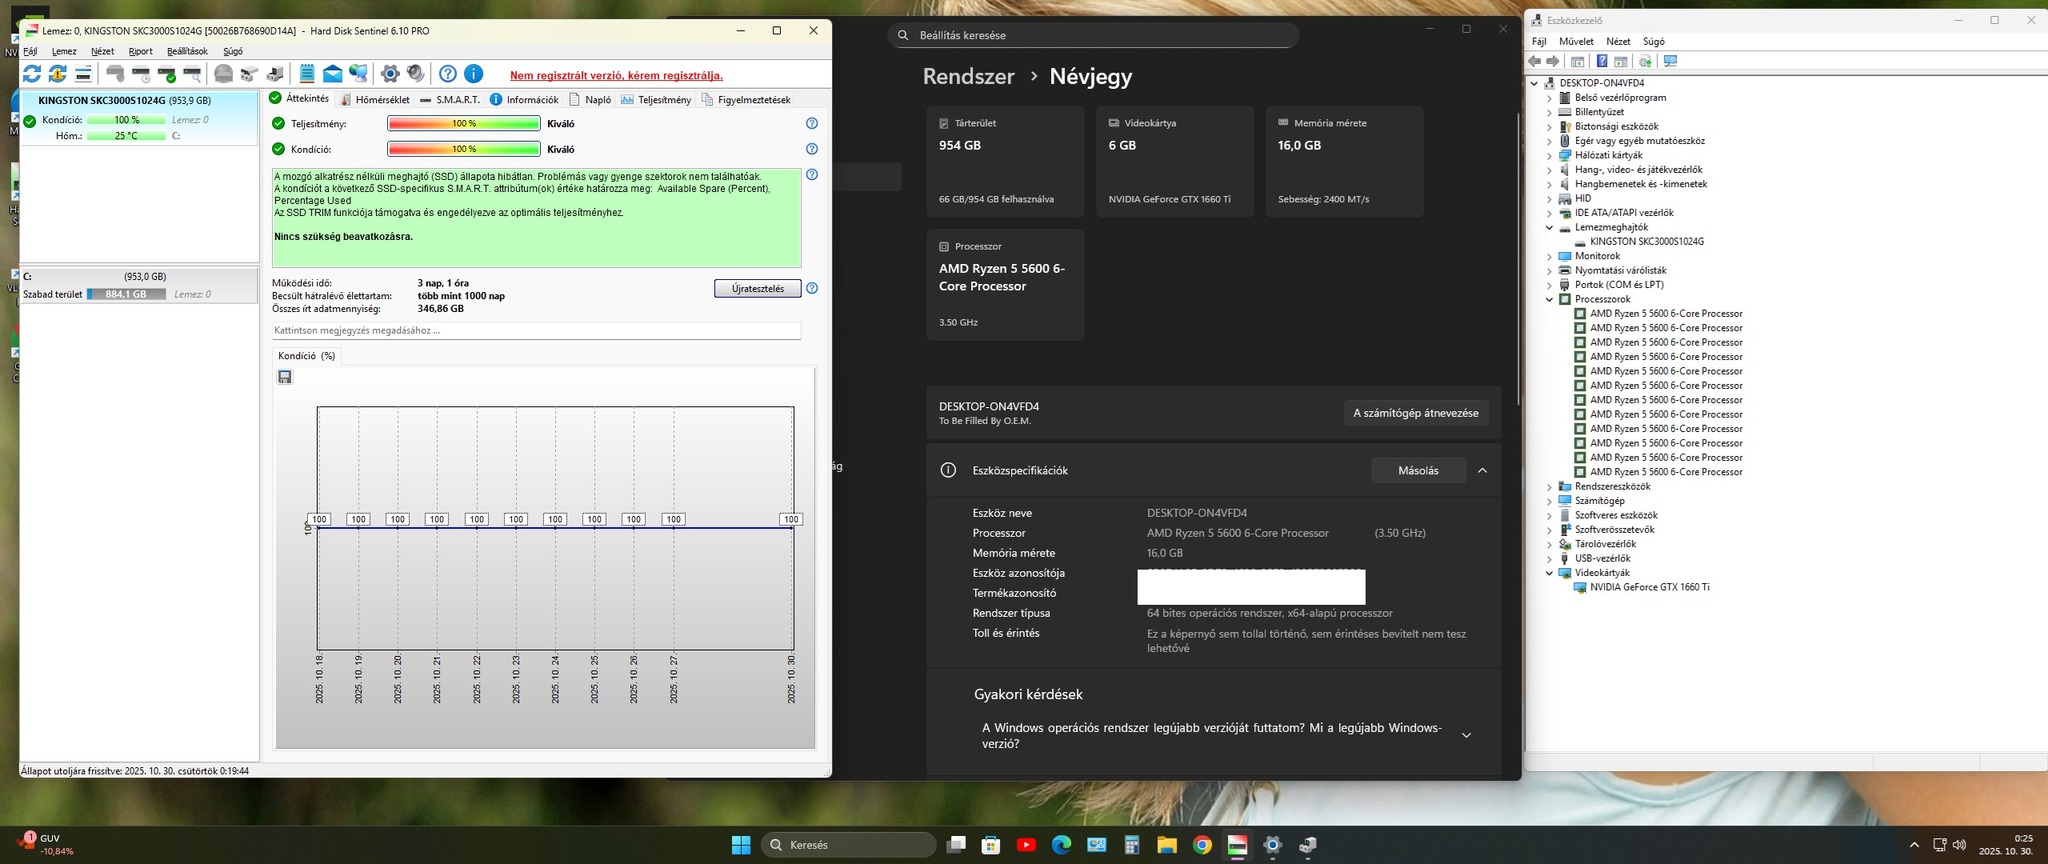Click the Kondíció 100% gradient bar
The width and height of the screenshot is (2048, 864).
pyautogui.click(x=464, y=149)
